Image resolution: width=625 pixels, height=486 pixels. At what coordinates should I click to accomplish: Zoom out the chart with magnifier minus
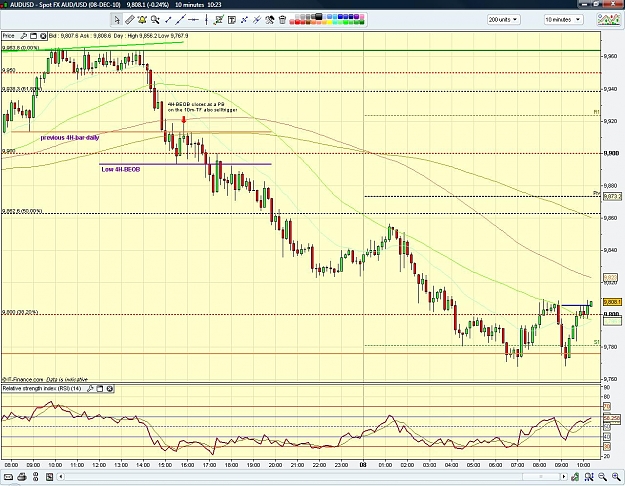pos(602,476)
